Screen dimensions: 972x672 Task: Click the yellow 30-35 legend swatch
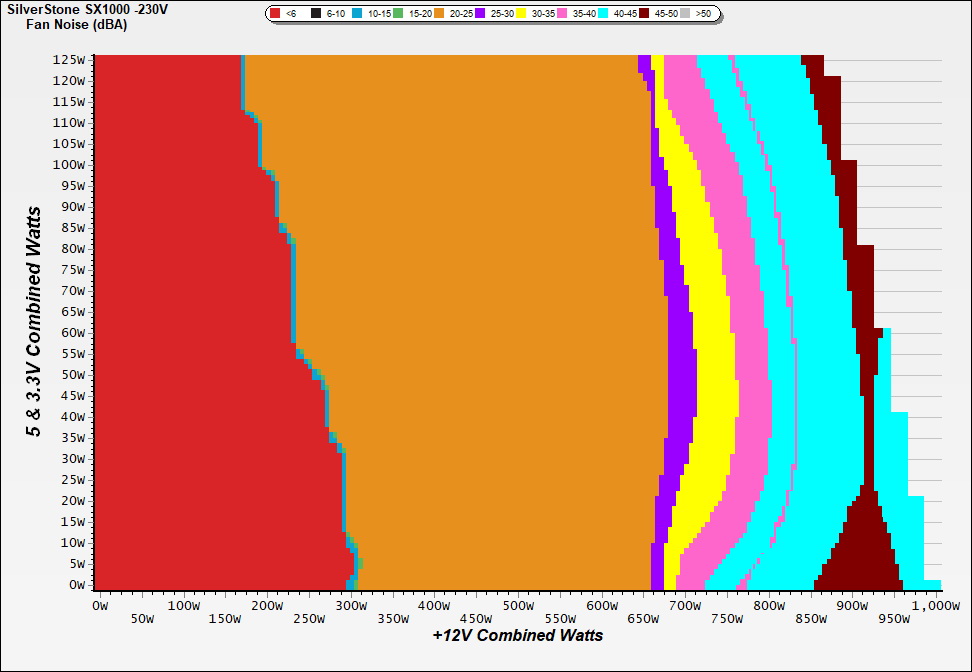pos(522,14)
